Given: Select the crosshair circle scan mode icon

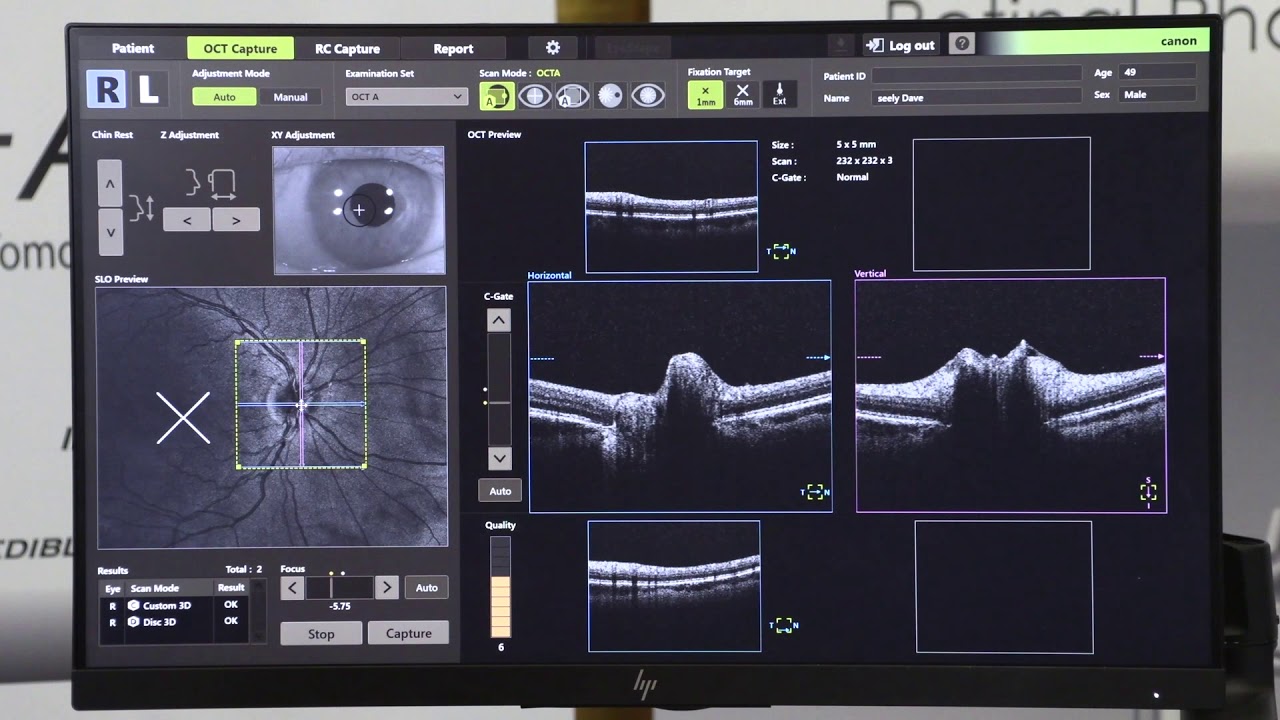Looking at the screenshot, I should coord(535,96).
